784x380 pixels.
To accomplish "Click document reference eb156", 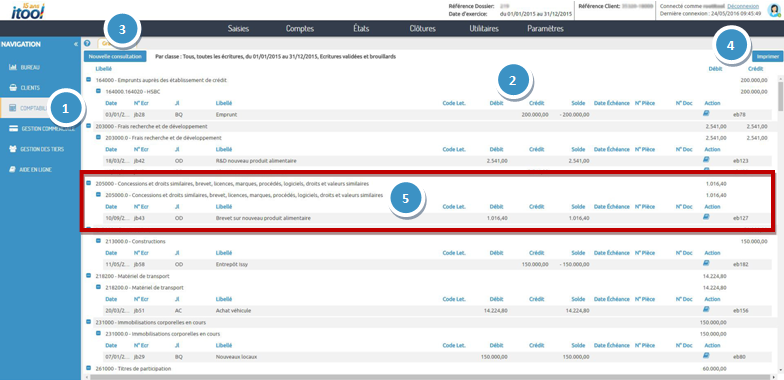I will (x=740, y=310).
